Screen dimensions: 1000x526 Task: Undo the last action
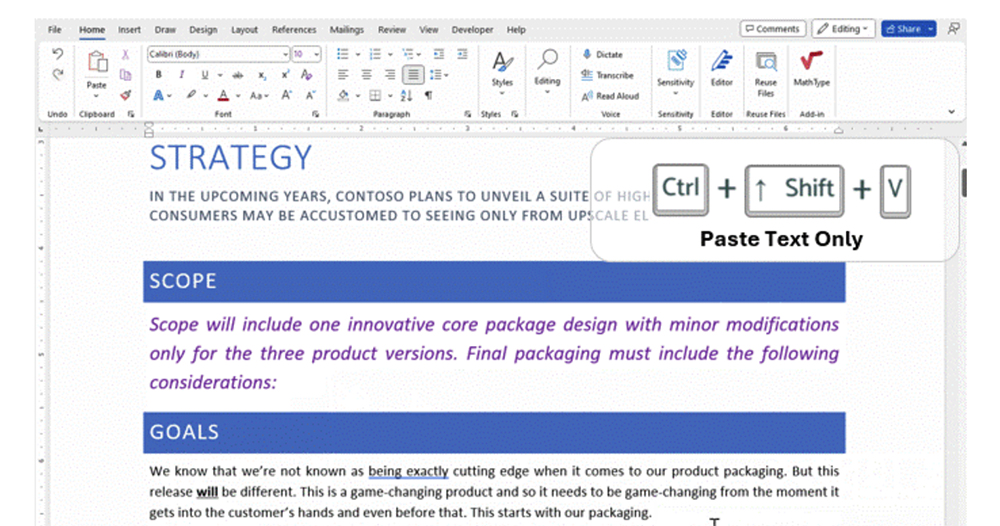pos(57,54)
